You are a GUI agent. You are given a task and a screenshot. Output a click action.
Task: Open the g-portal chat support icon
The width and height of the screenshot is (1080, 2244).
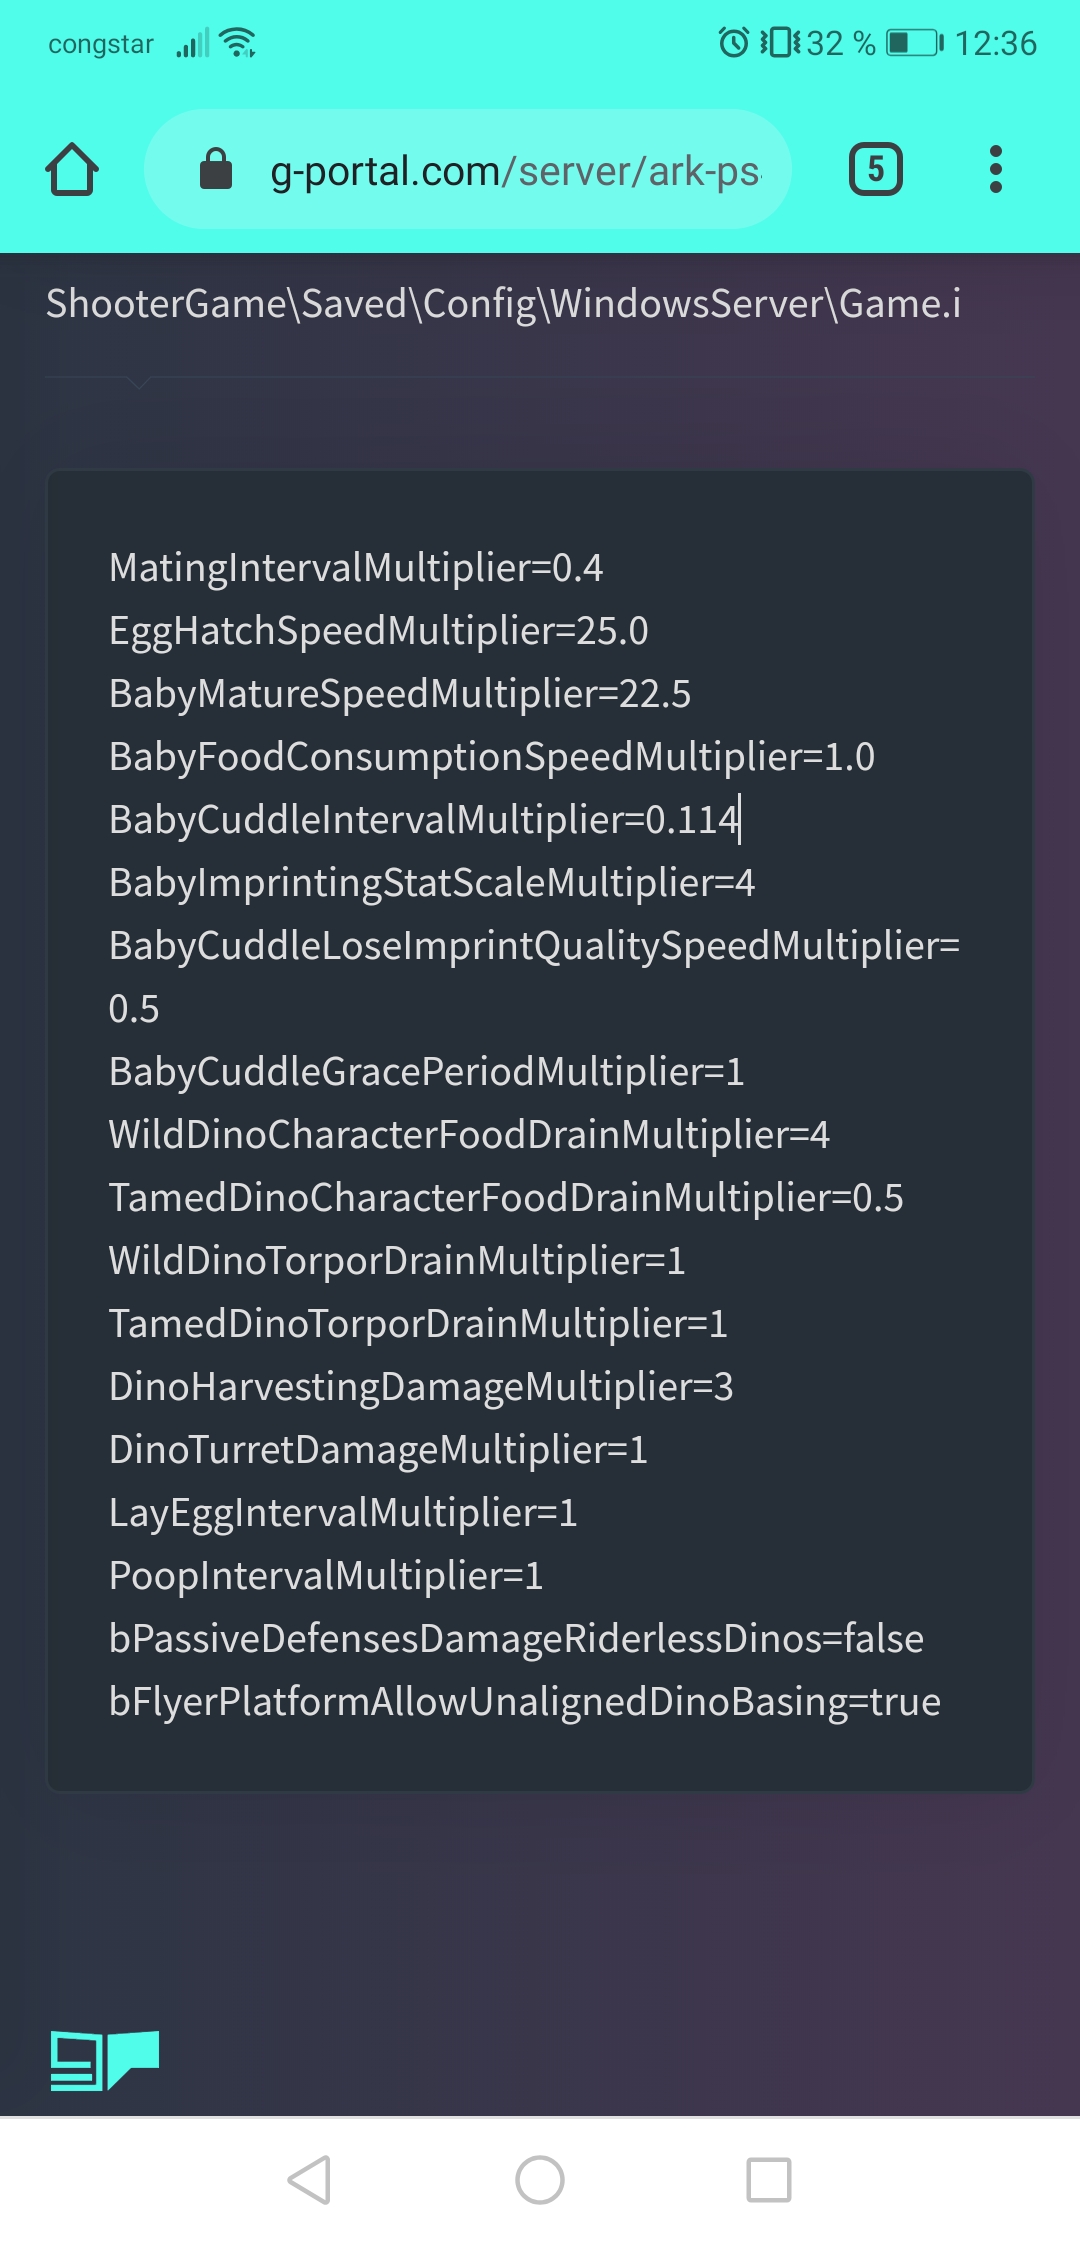pos(105,2060)
